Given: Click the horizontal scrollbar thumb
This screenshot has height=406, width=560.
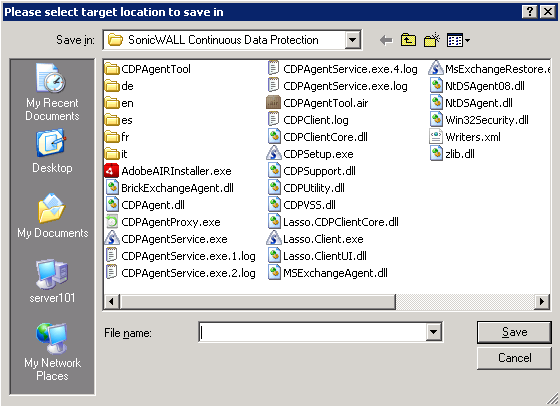Looking at the screenshot, I should point(257,301).
